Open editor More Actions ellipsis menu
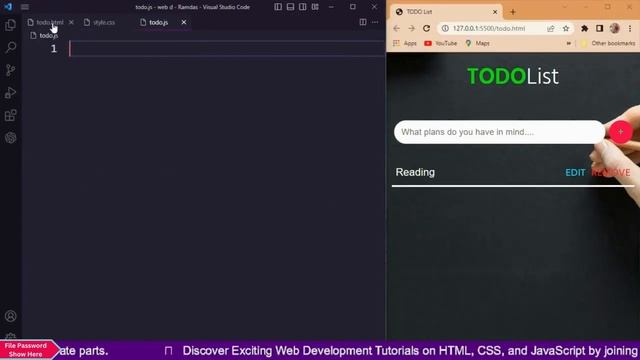 click(x=375, y=22)
